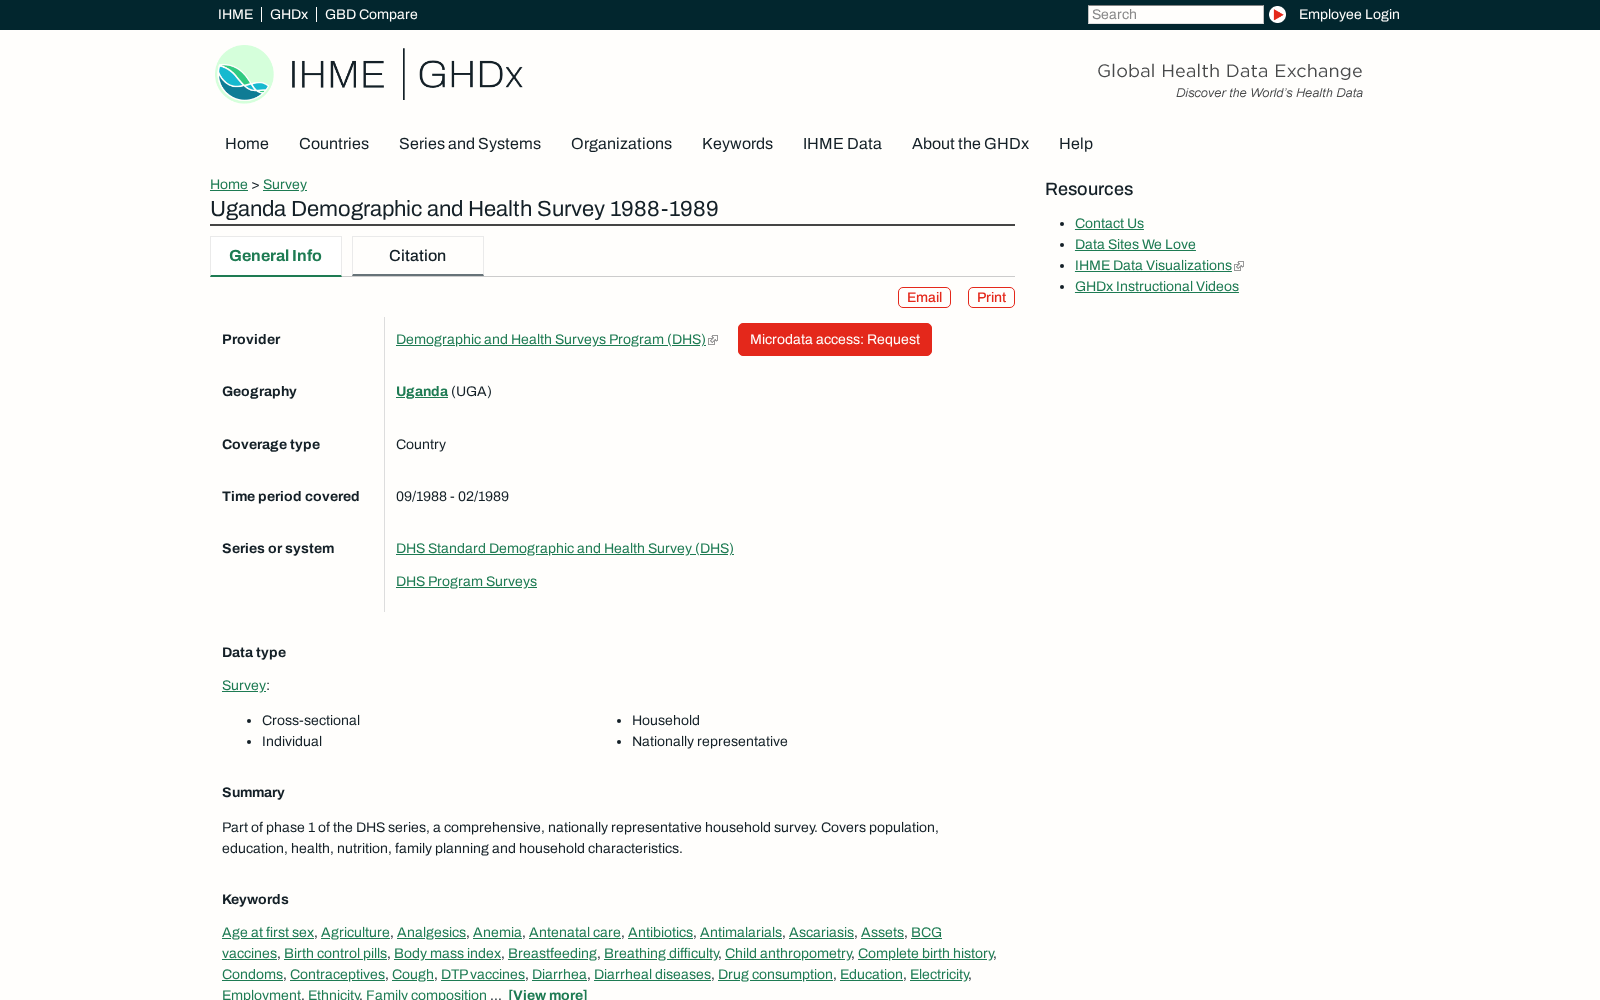Click the Print button
This screenshot has height=1000, width=1600.
[991, 297]
